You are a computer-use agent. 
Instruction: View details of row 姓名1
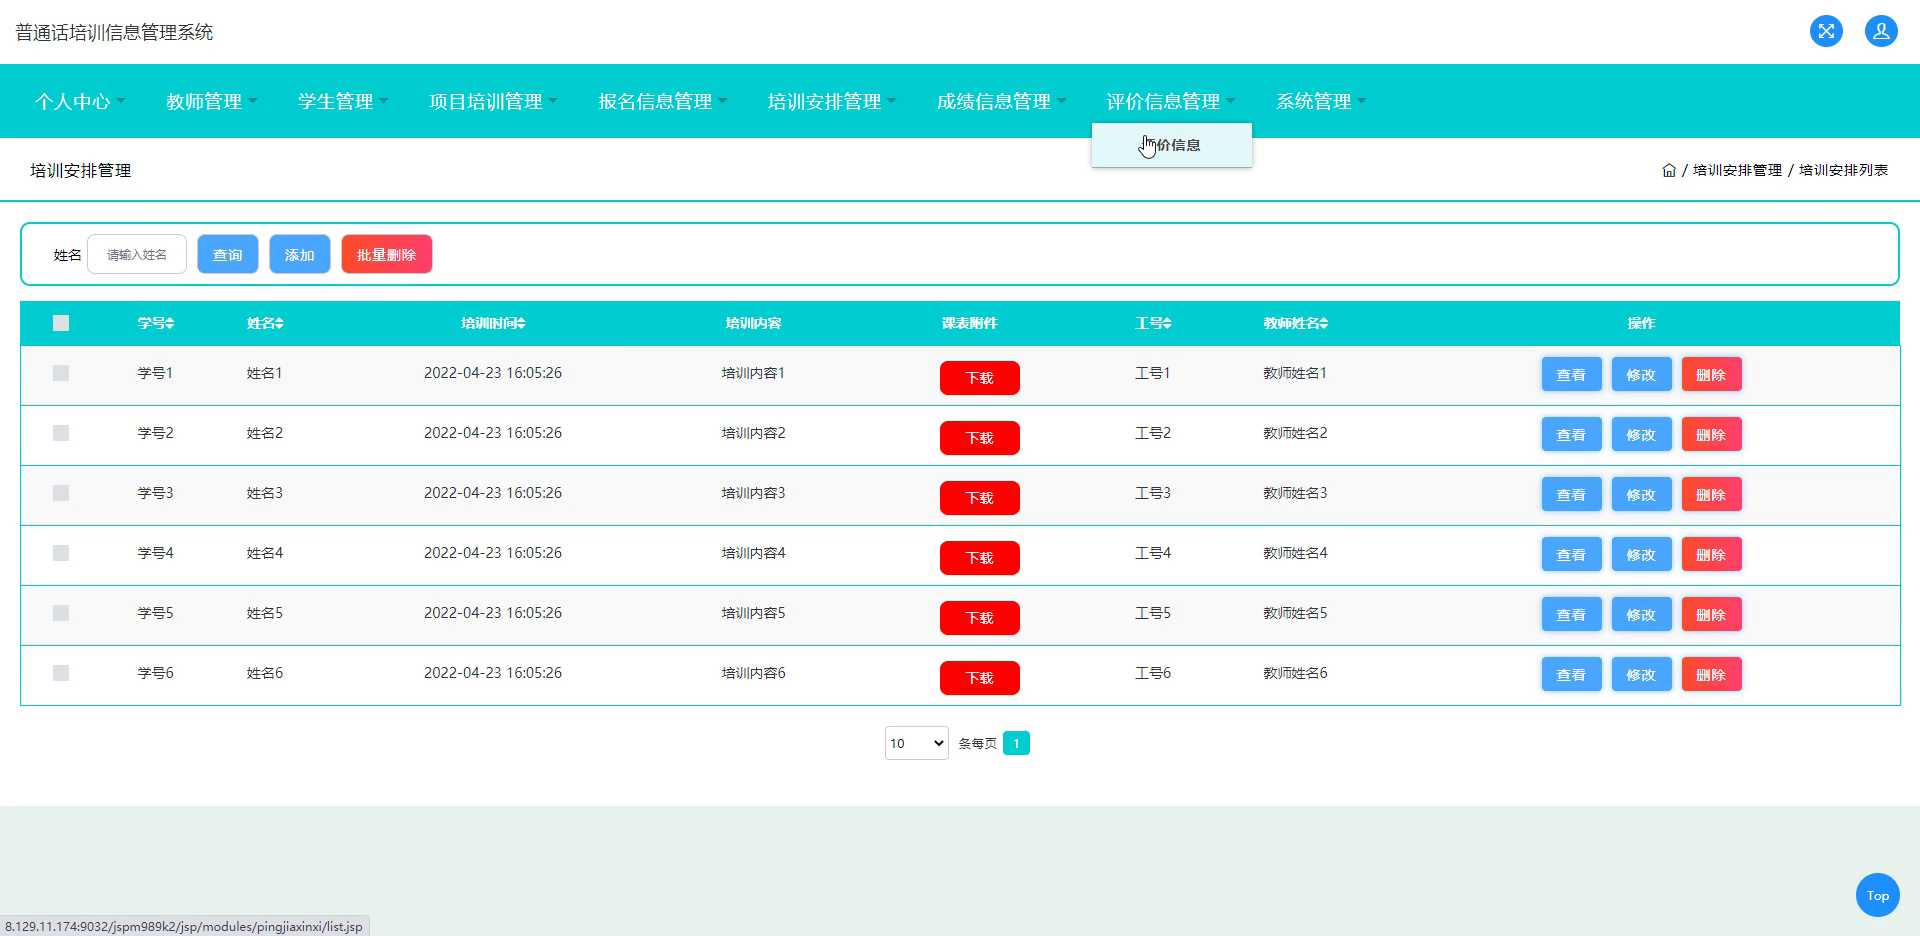(1571, 375)
